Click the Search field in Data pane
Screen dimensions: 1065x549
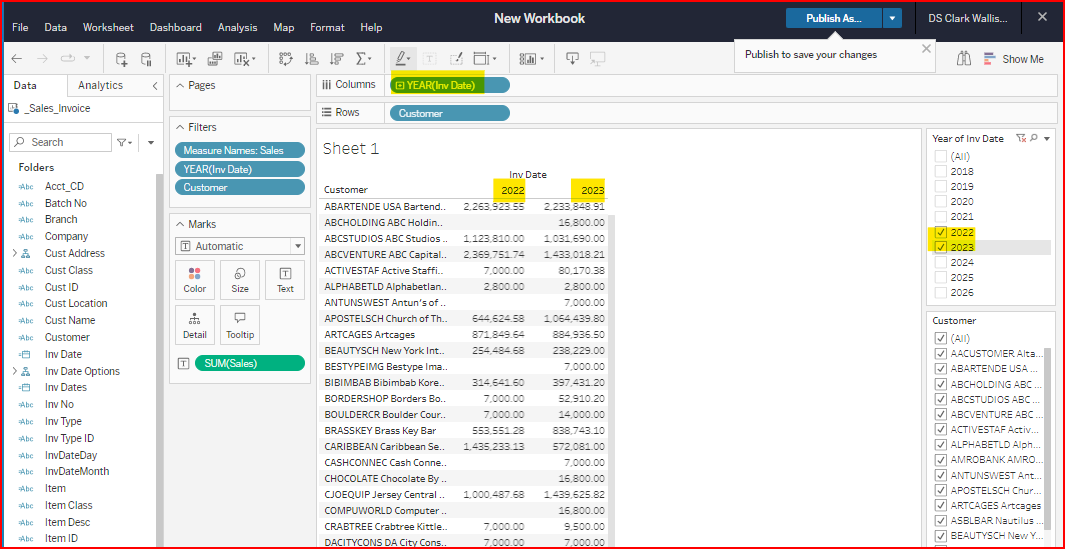60,143
